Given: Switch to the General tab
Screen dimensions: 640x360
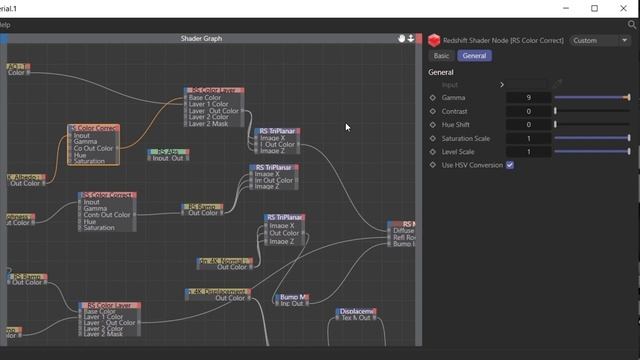Looking at the screenshot, I should tap(474, 56).
